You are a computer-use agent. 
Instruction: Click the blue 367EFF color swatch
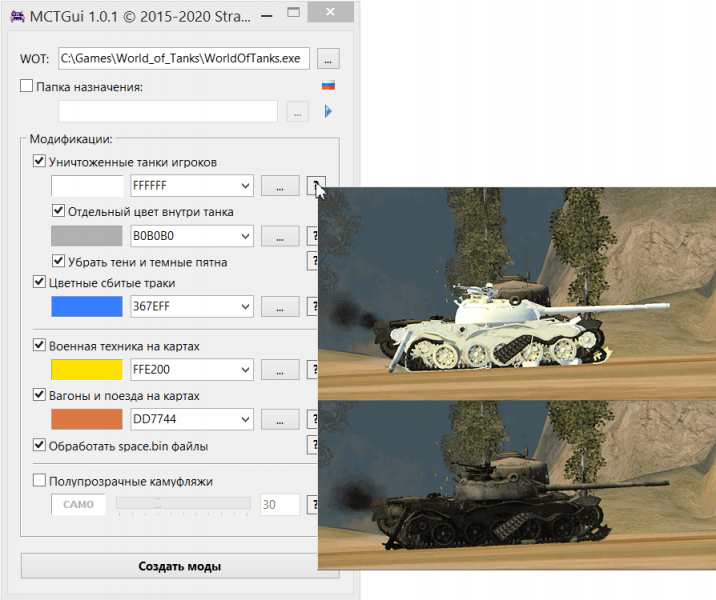(87, 306)
